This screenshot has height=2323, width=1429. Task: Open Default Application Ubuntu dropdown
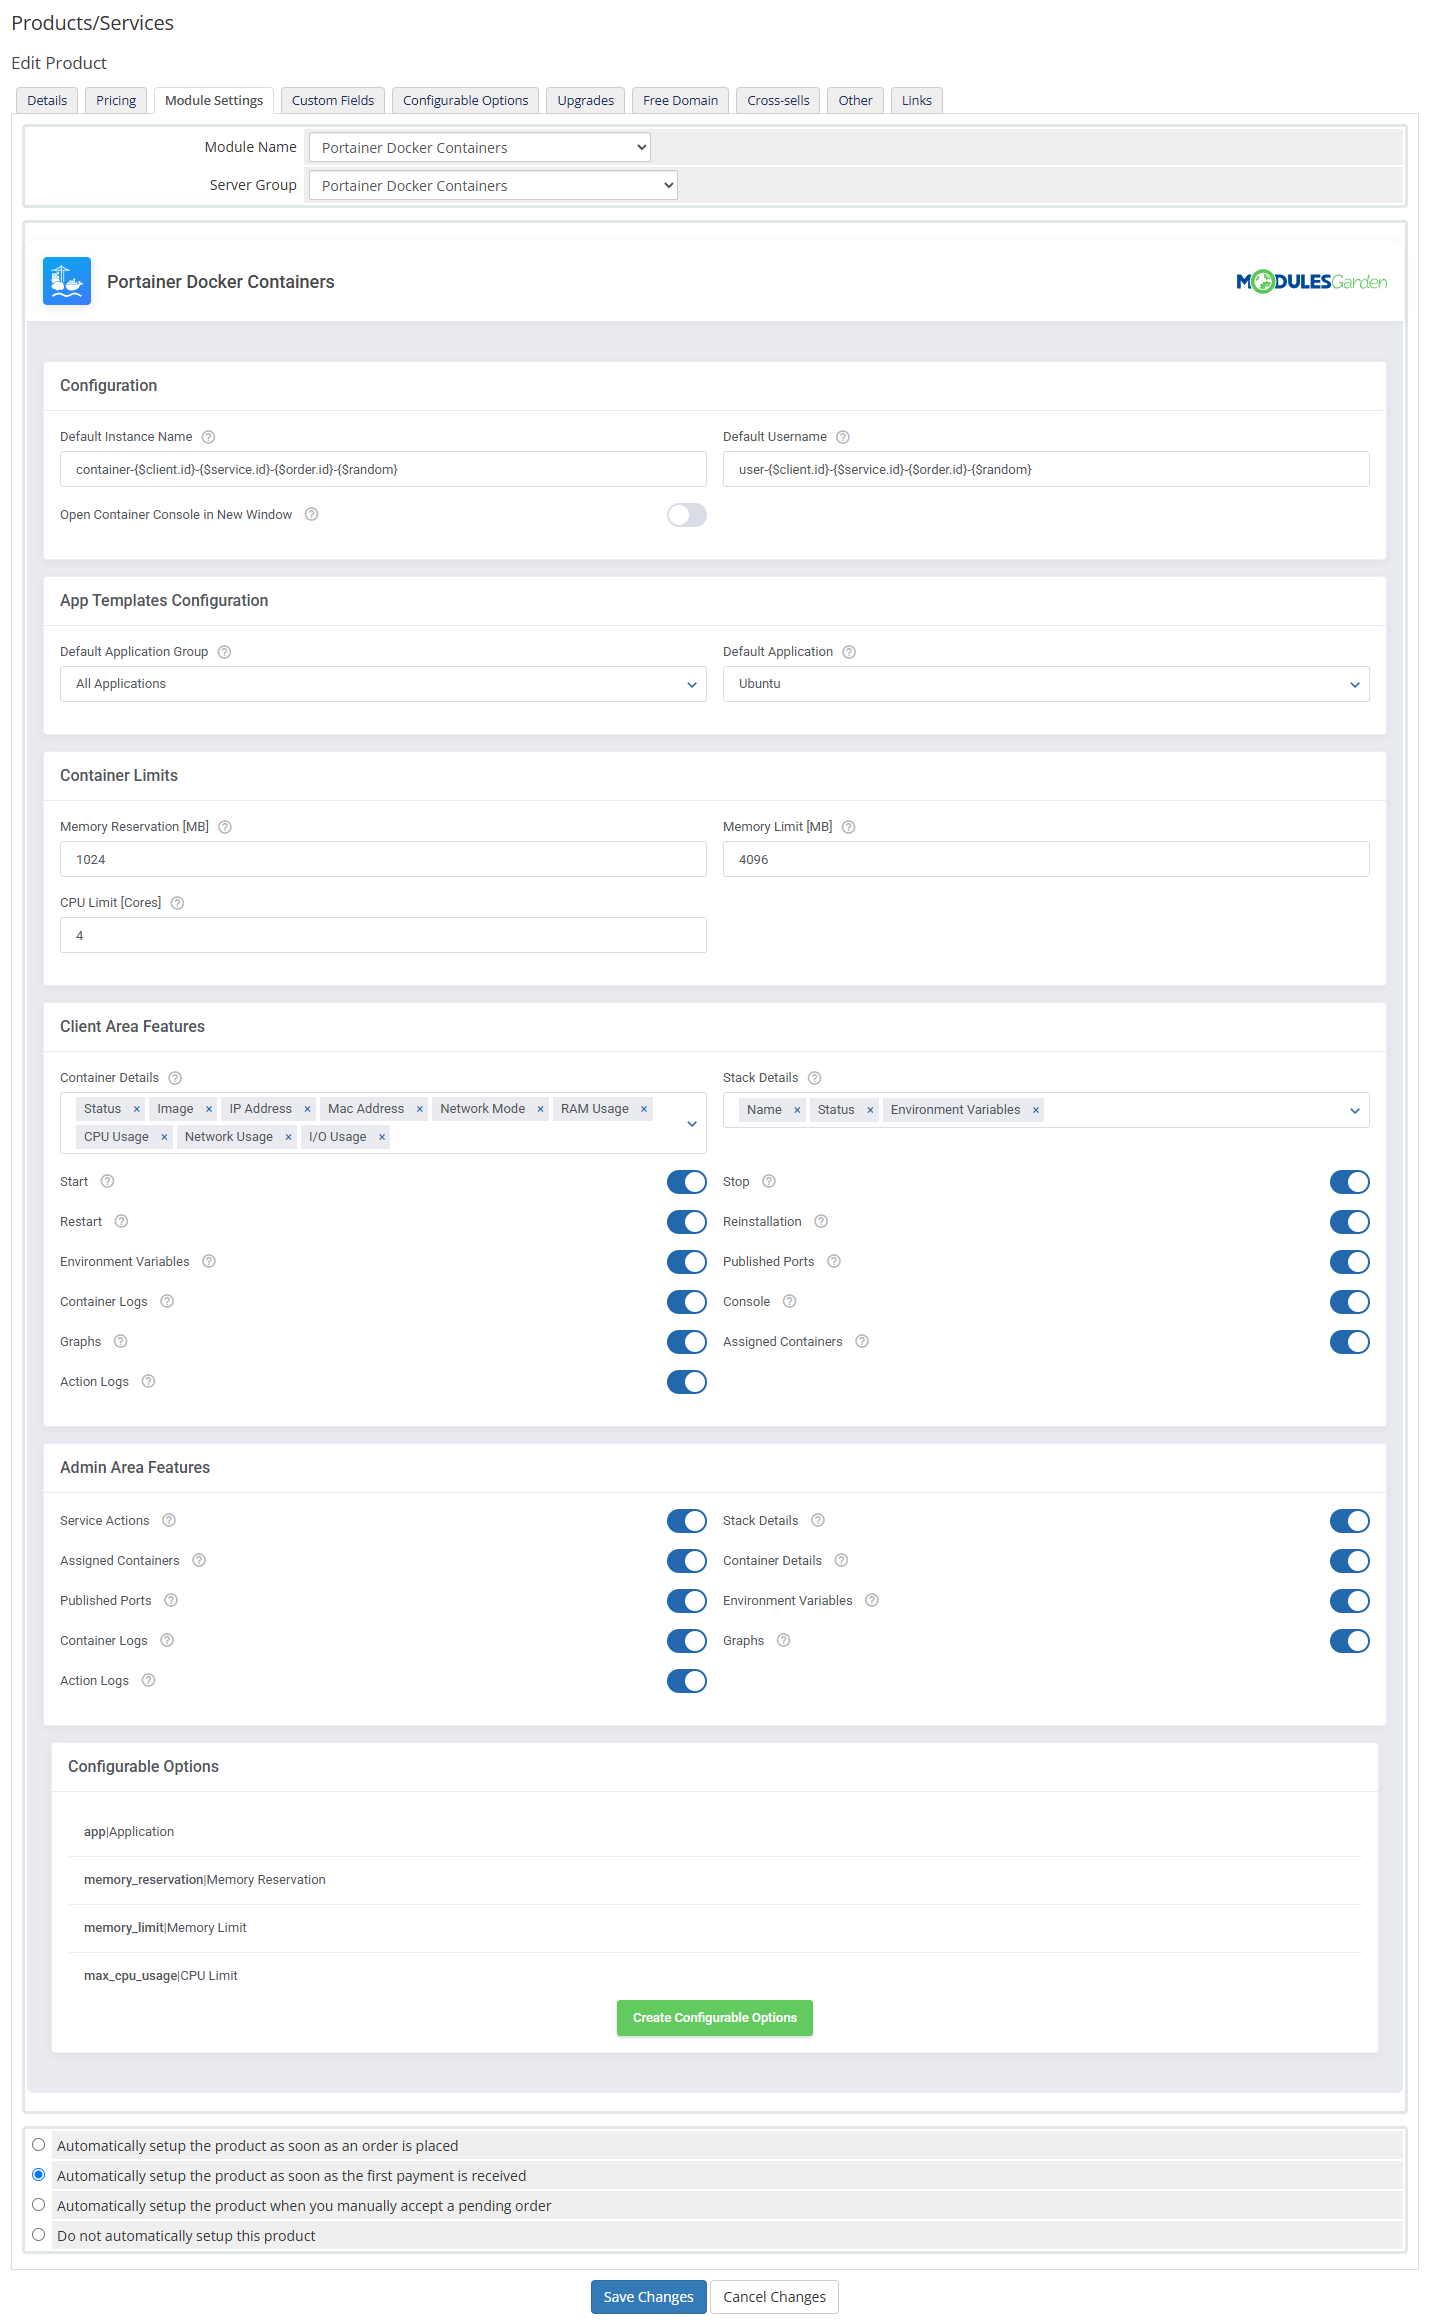pyautogui.click(x=1046, y=684)
